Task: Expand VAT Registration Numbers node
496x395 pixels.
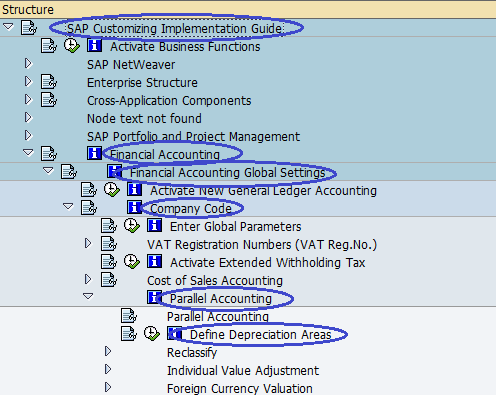Action: pos(88,243)
